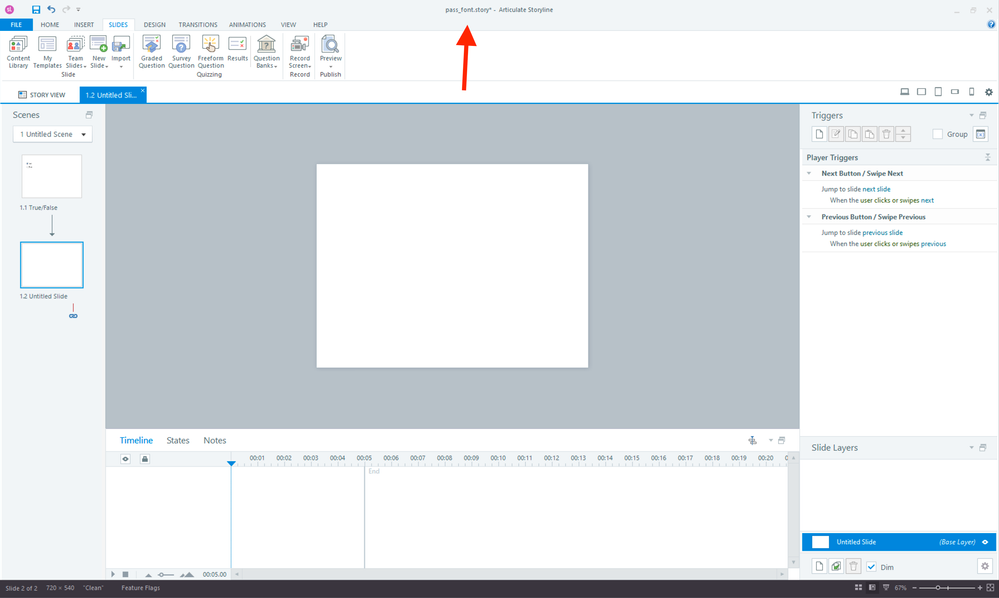
Task: Click the 'next slide' trigger link
Action: point(876,189)
